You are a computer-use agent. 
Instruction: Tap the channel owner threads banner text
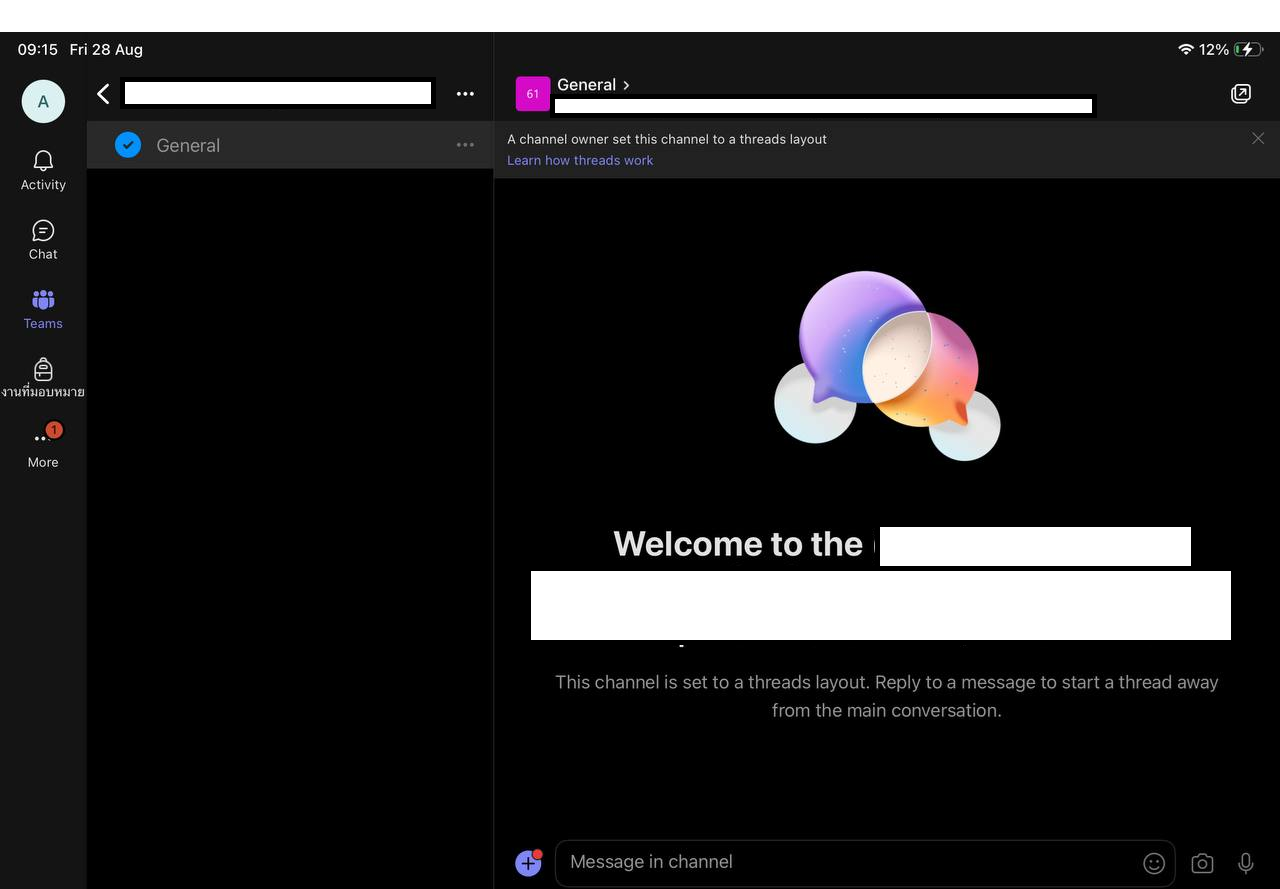(x=667, y=139)
